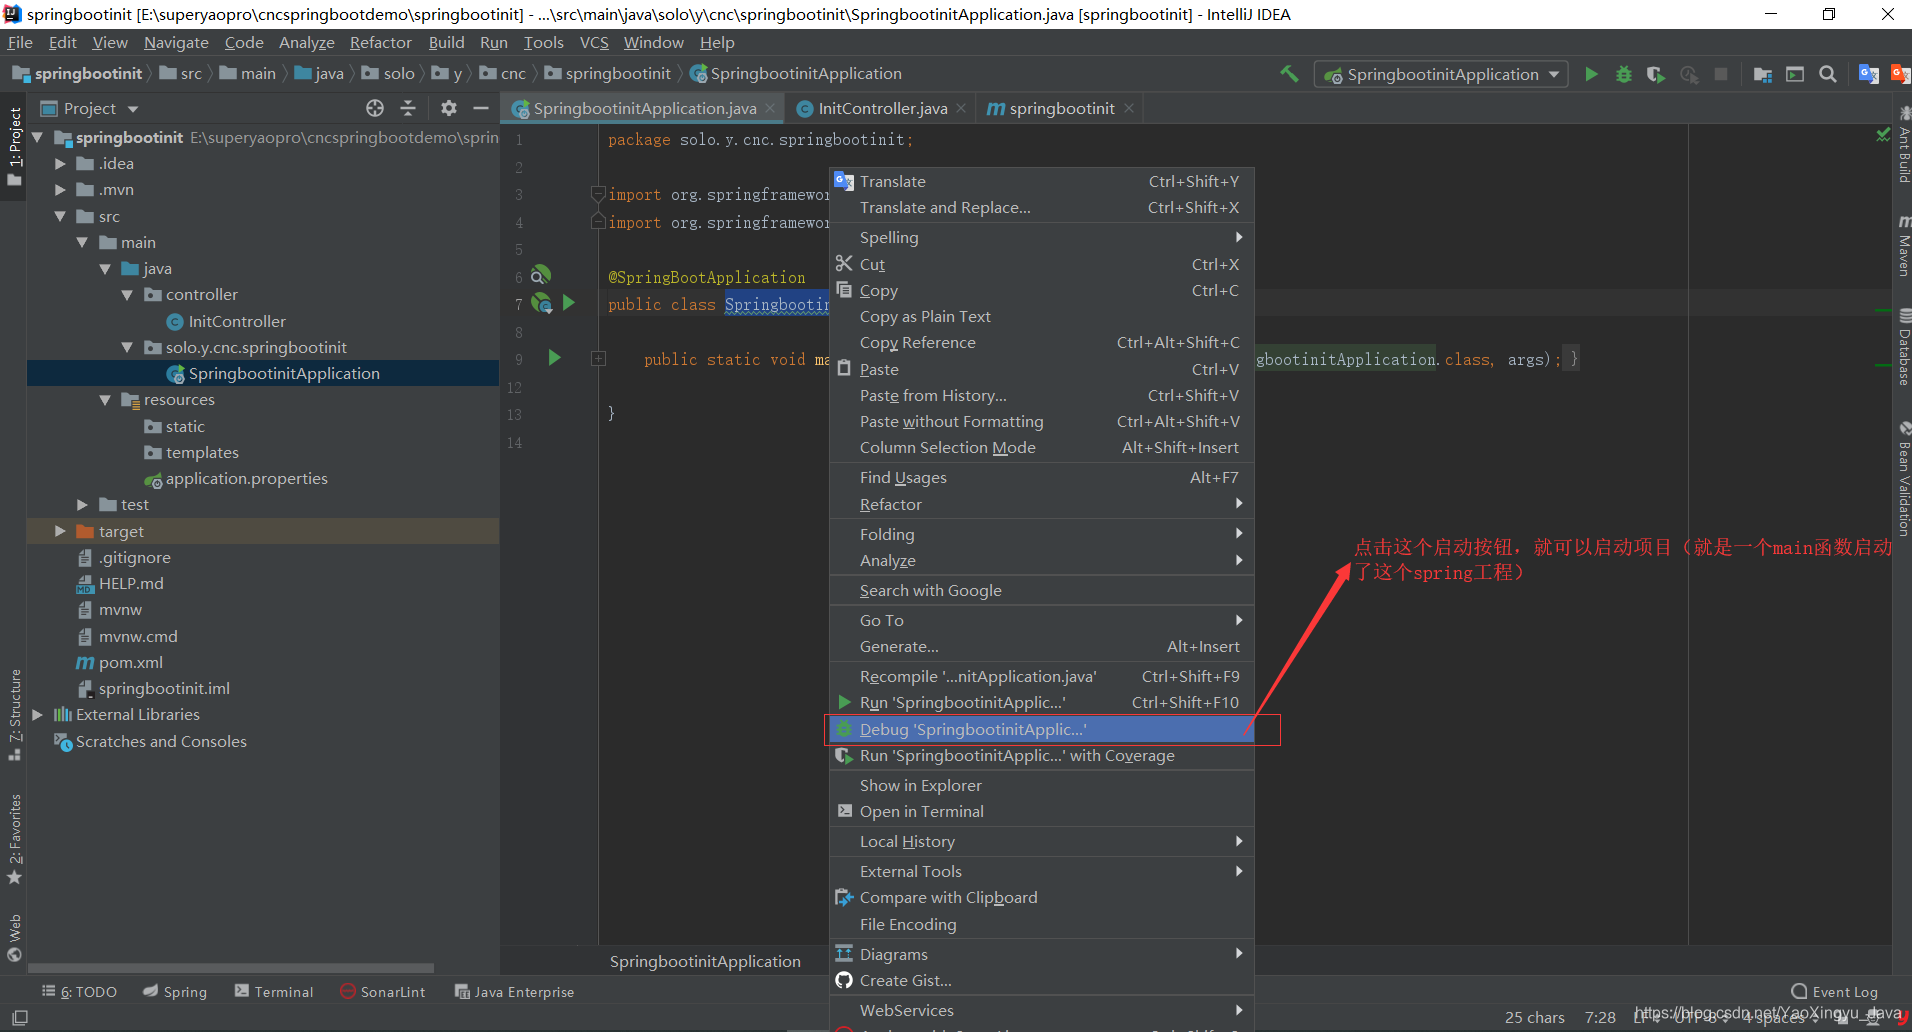Expand the test folder
This screenshot has height=1032, width=1912.
83,505
